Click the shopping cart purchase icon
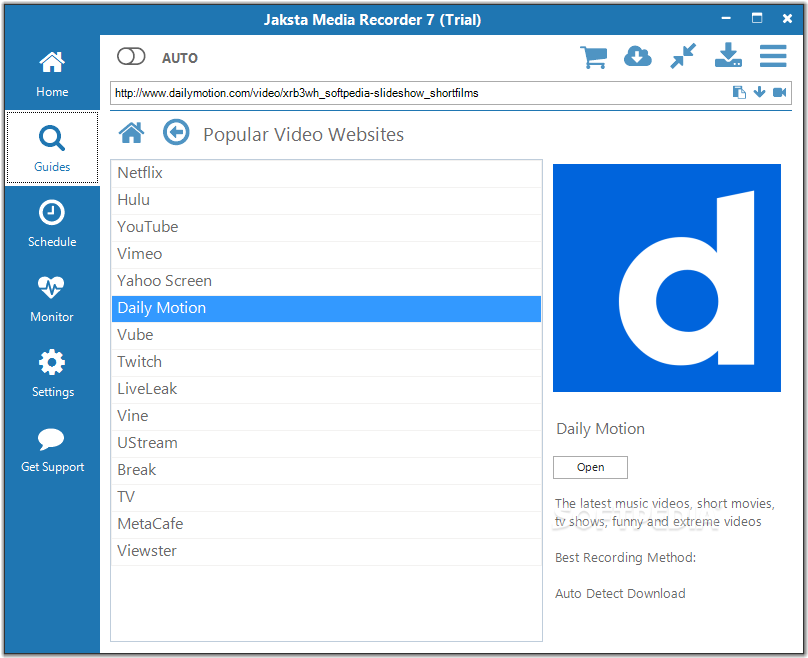The width and height of the screenshot is (808, 658). click(x=594, y=57)
